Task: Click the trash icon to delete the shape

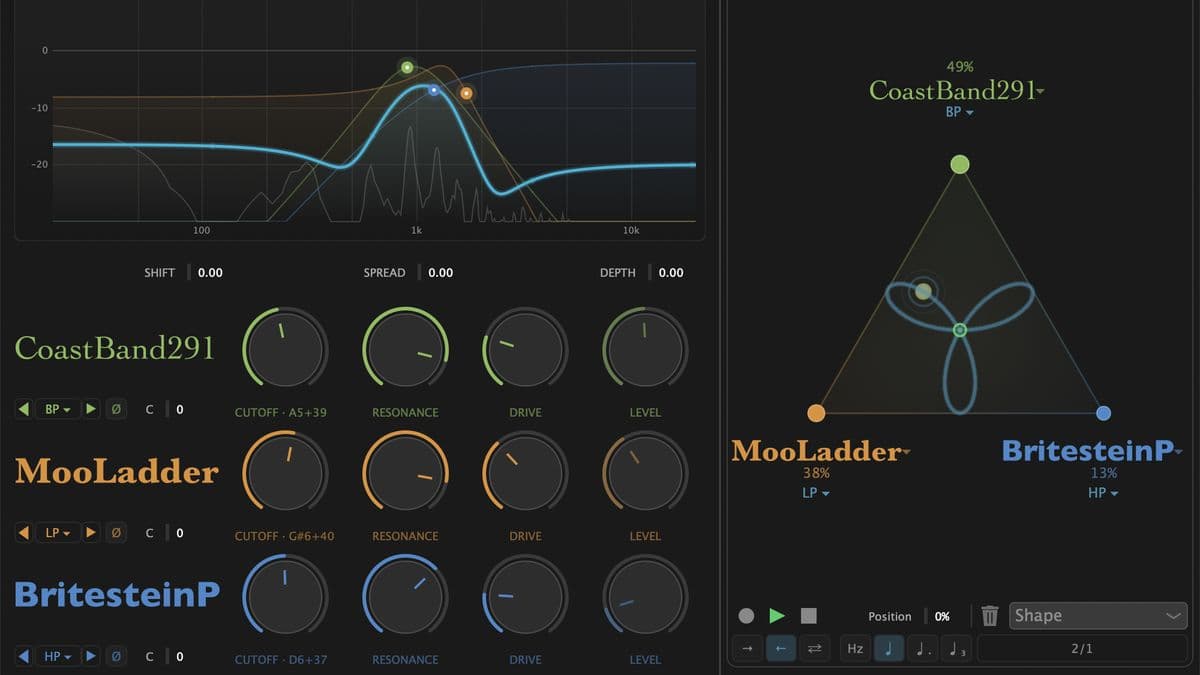Action: coord(989,616)
